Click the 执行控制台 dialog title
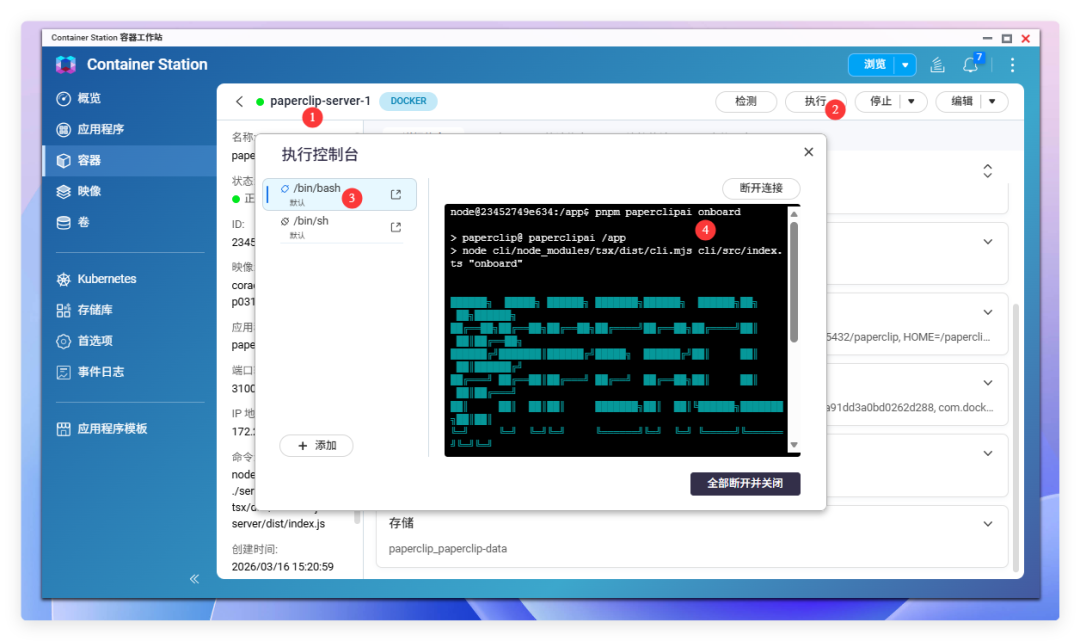This screenshot has height=641, width=1080. click(320, 154)
